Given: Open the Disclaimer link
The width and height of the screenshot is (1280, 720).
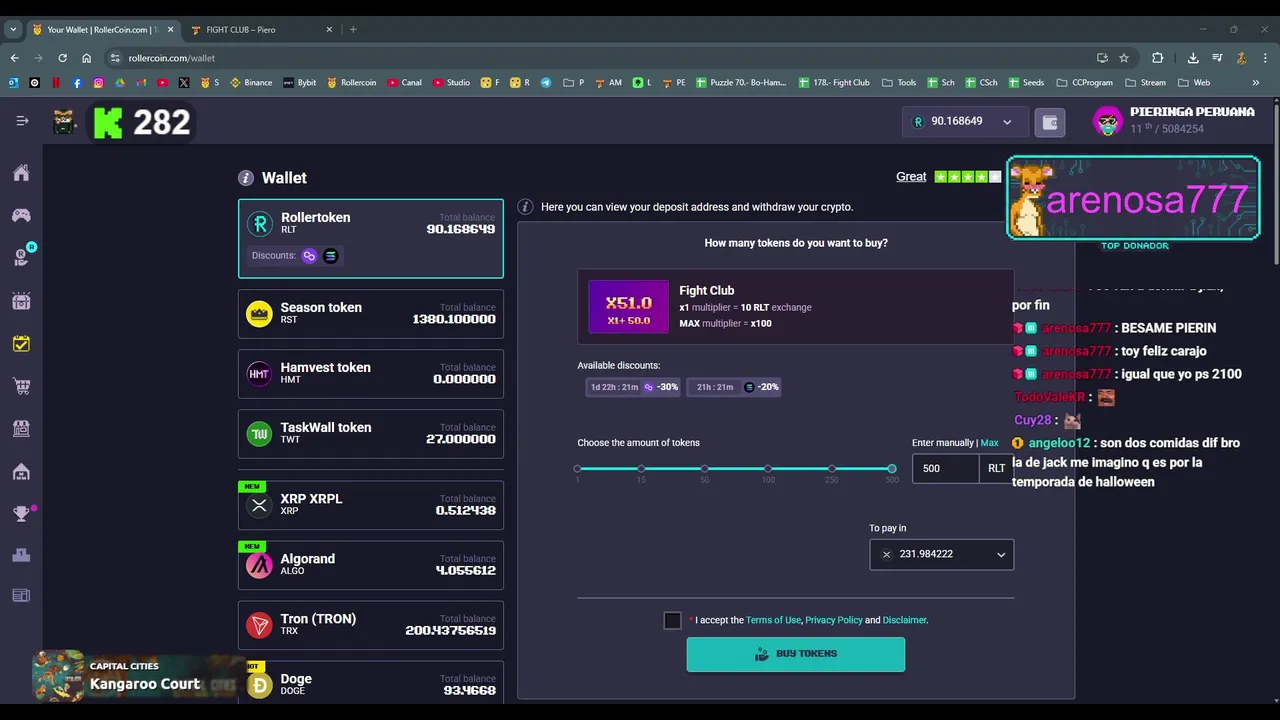Looking at the screenshot, I should [x=904, y=620].
